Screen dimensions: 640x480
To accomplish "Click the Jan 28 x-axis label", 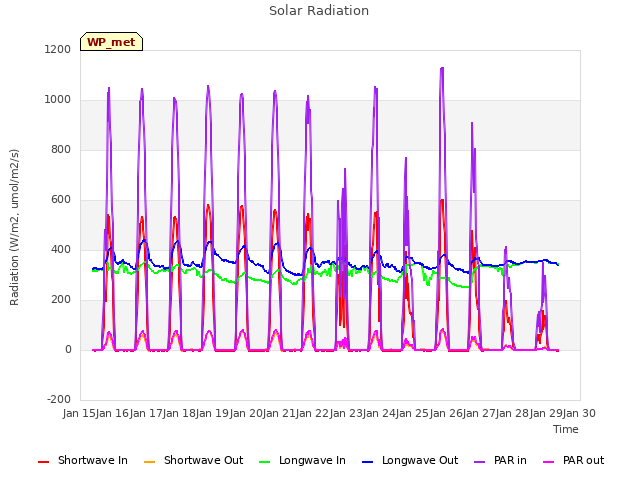I will 513,413.
